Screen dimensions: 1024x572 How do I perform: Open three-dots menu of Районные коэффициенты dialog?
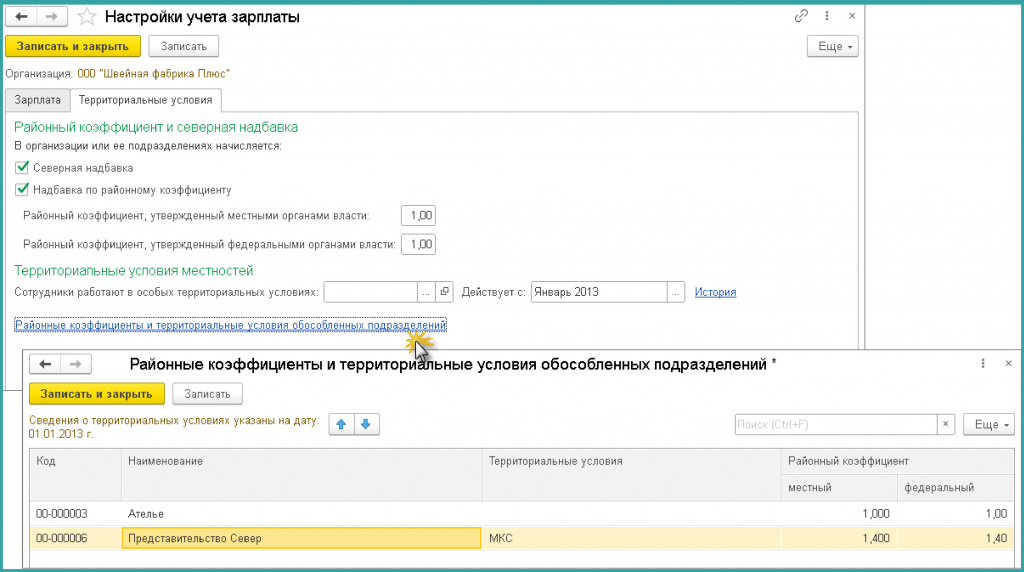[x=983, y=364]
